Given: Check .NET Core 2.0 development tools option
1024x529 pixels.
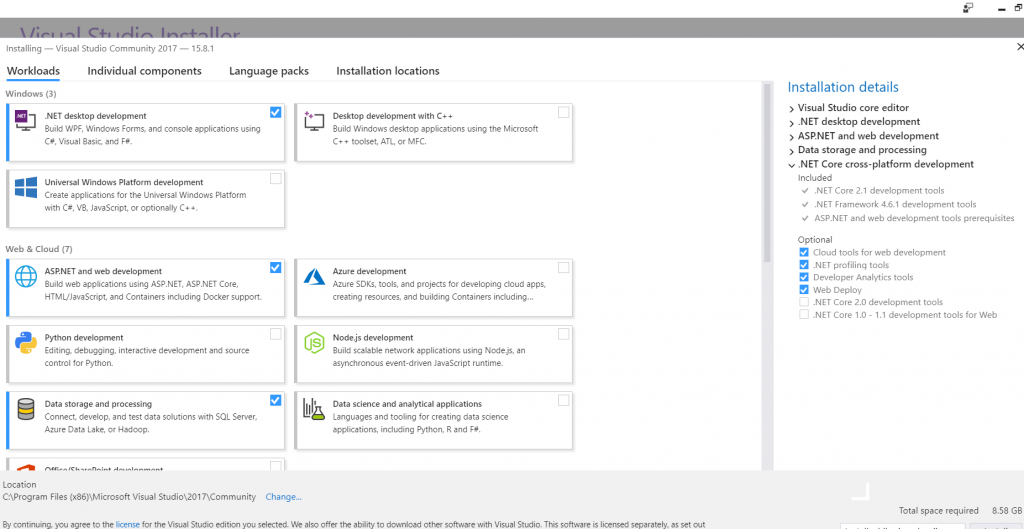Looking at the screenshot, I should coord(804,302).
